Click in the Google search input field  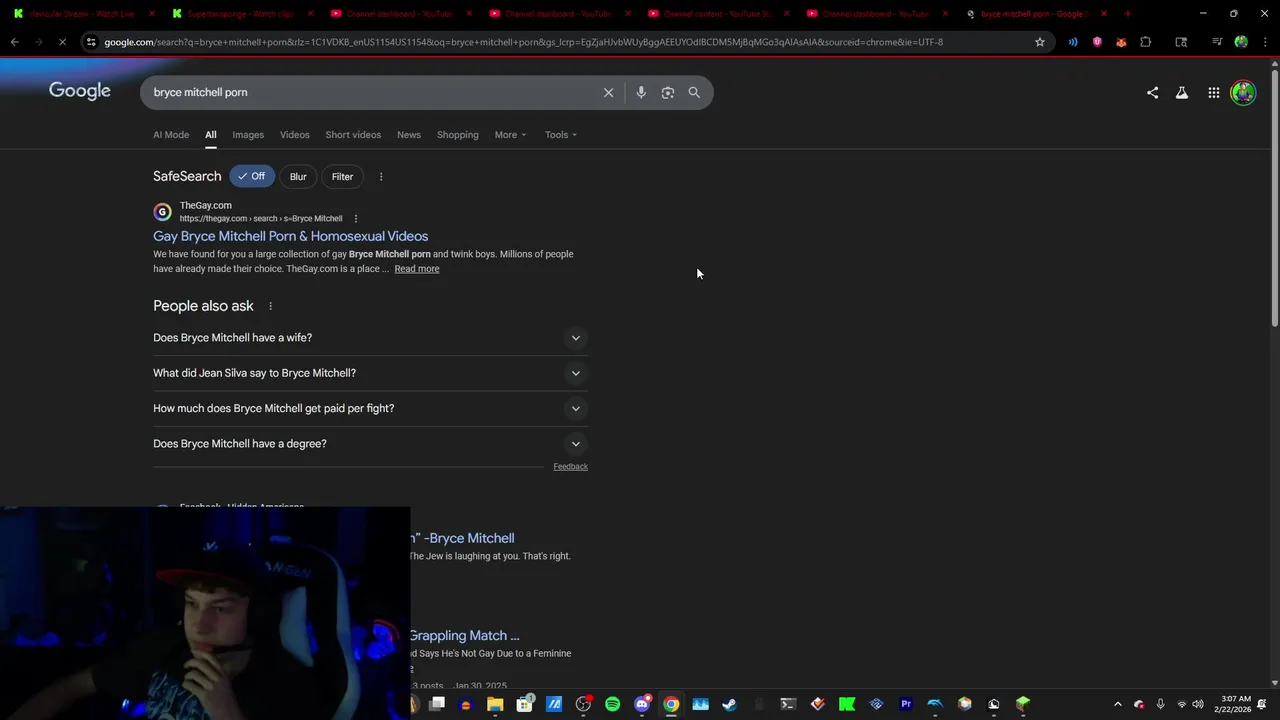pos(370,92)
